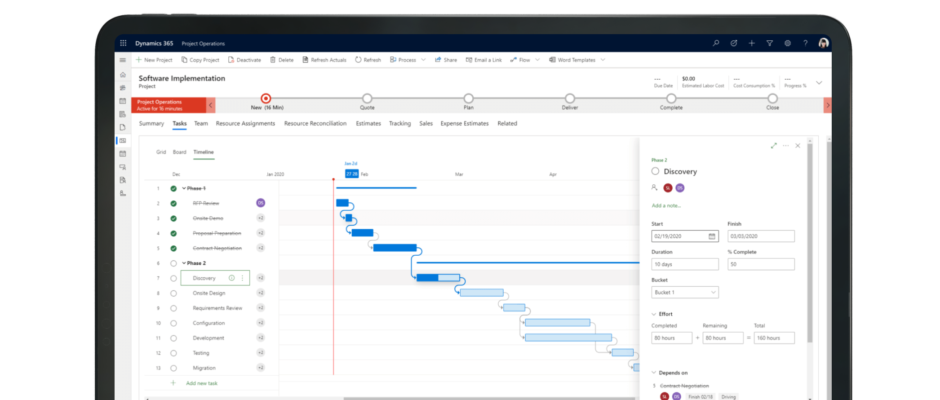Open the Word Templates dropdown arrow
This screenshot has height=400, width=940.
[x=602, y=60]
